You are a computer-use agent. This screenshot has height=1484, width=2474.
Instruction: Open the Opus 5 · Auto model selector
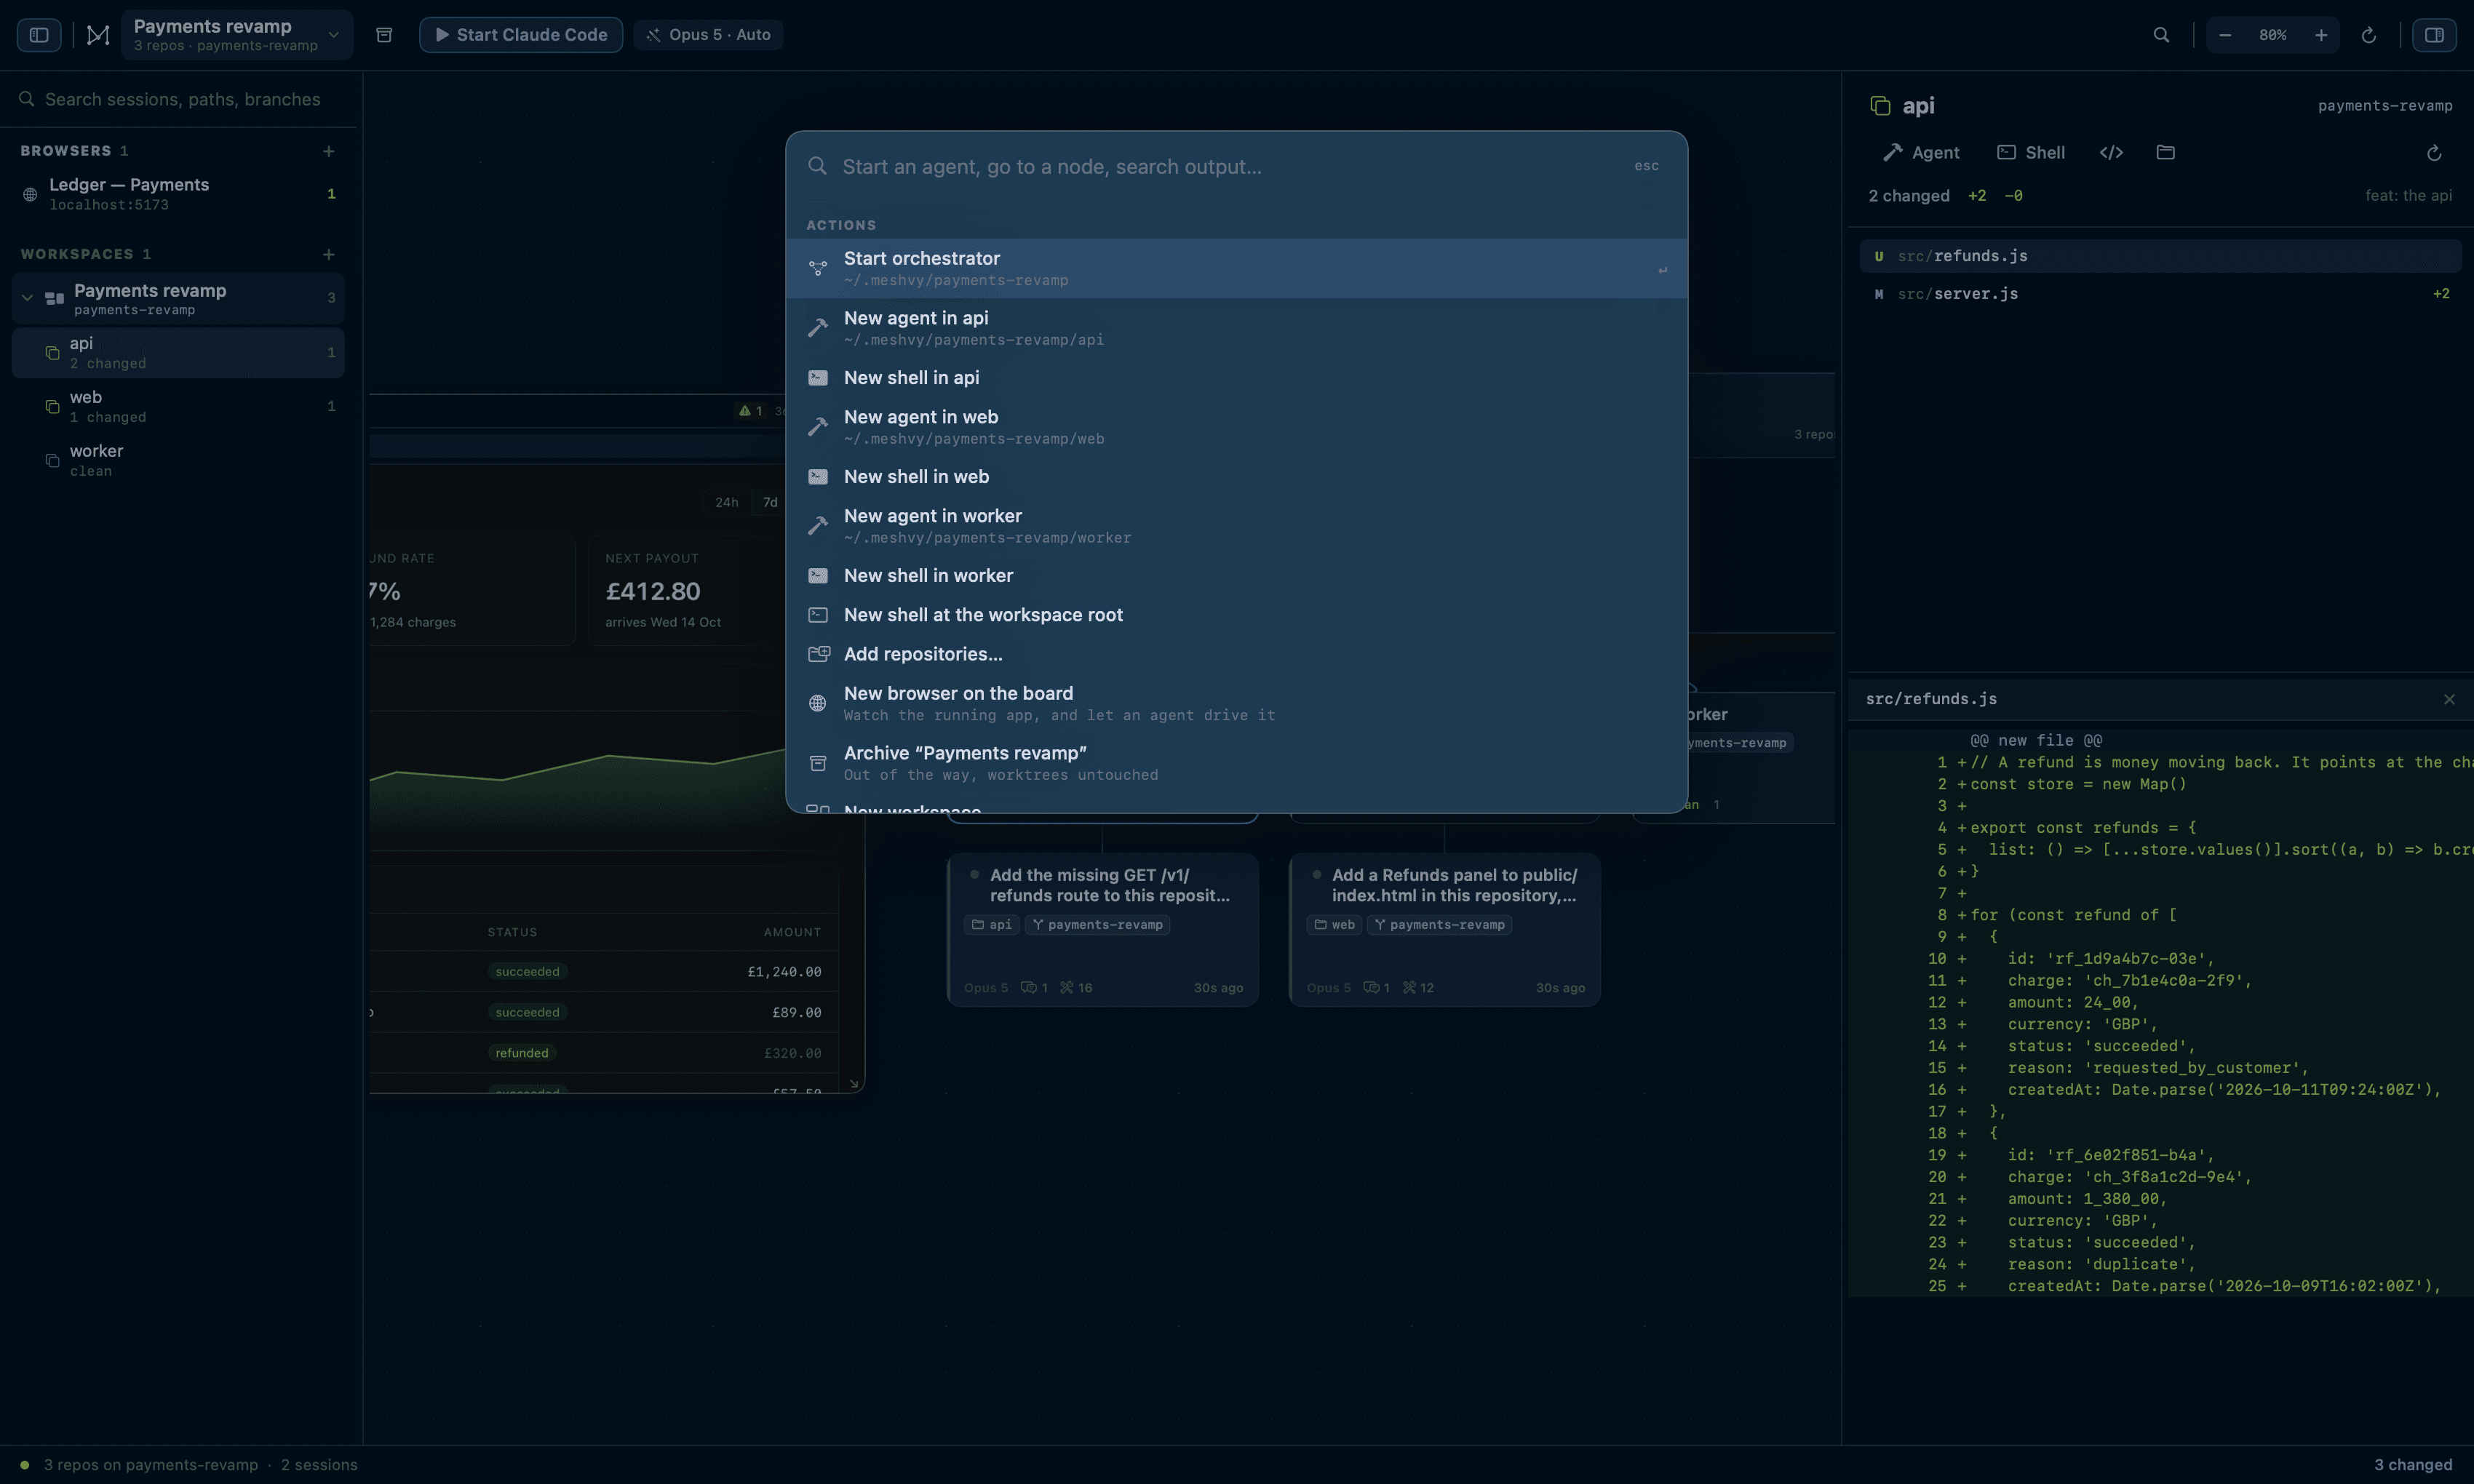coord(708,35)
